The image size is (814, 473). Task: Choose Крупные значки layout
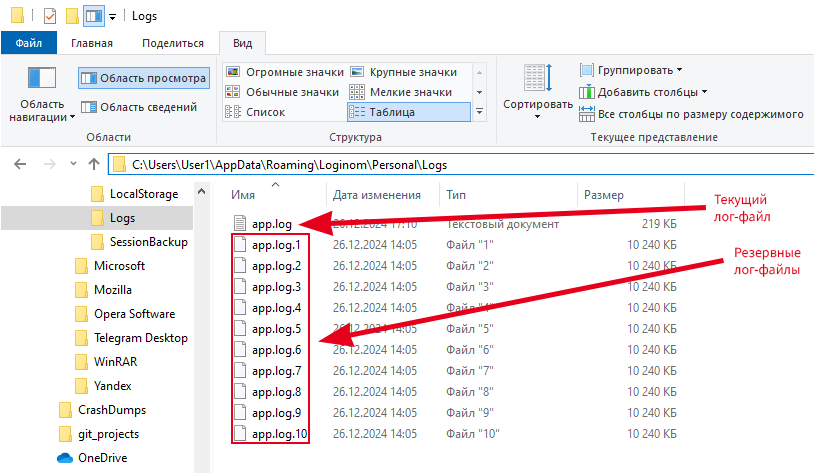coord(404,72)
